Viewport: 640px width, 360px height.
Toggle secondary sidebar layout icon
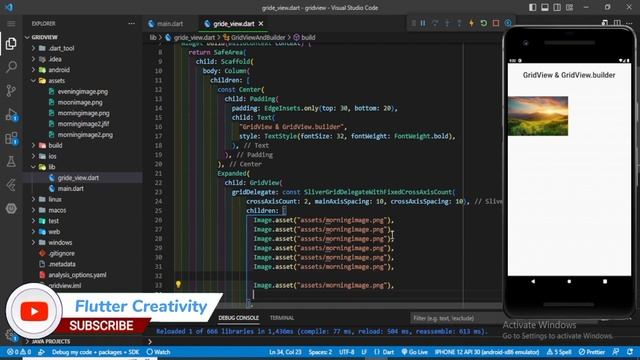point(557,7)
